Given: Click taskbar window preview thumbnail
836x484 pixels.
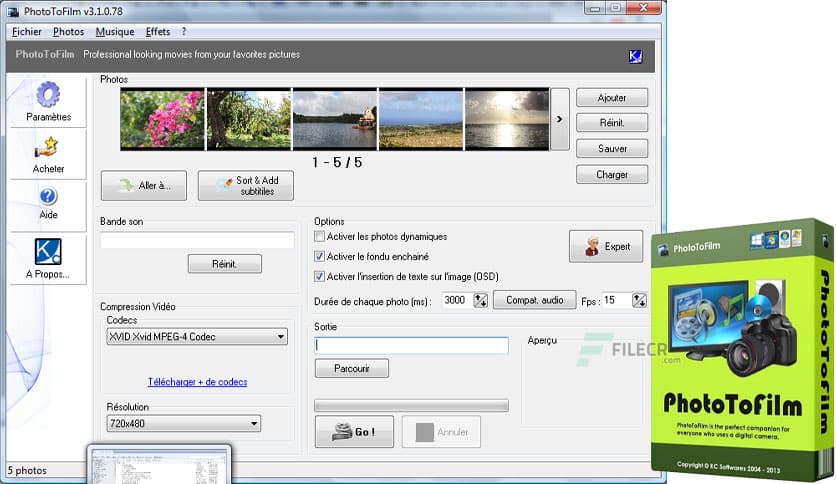Looking at the screenshot, I should coord(159,465).
